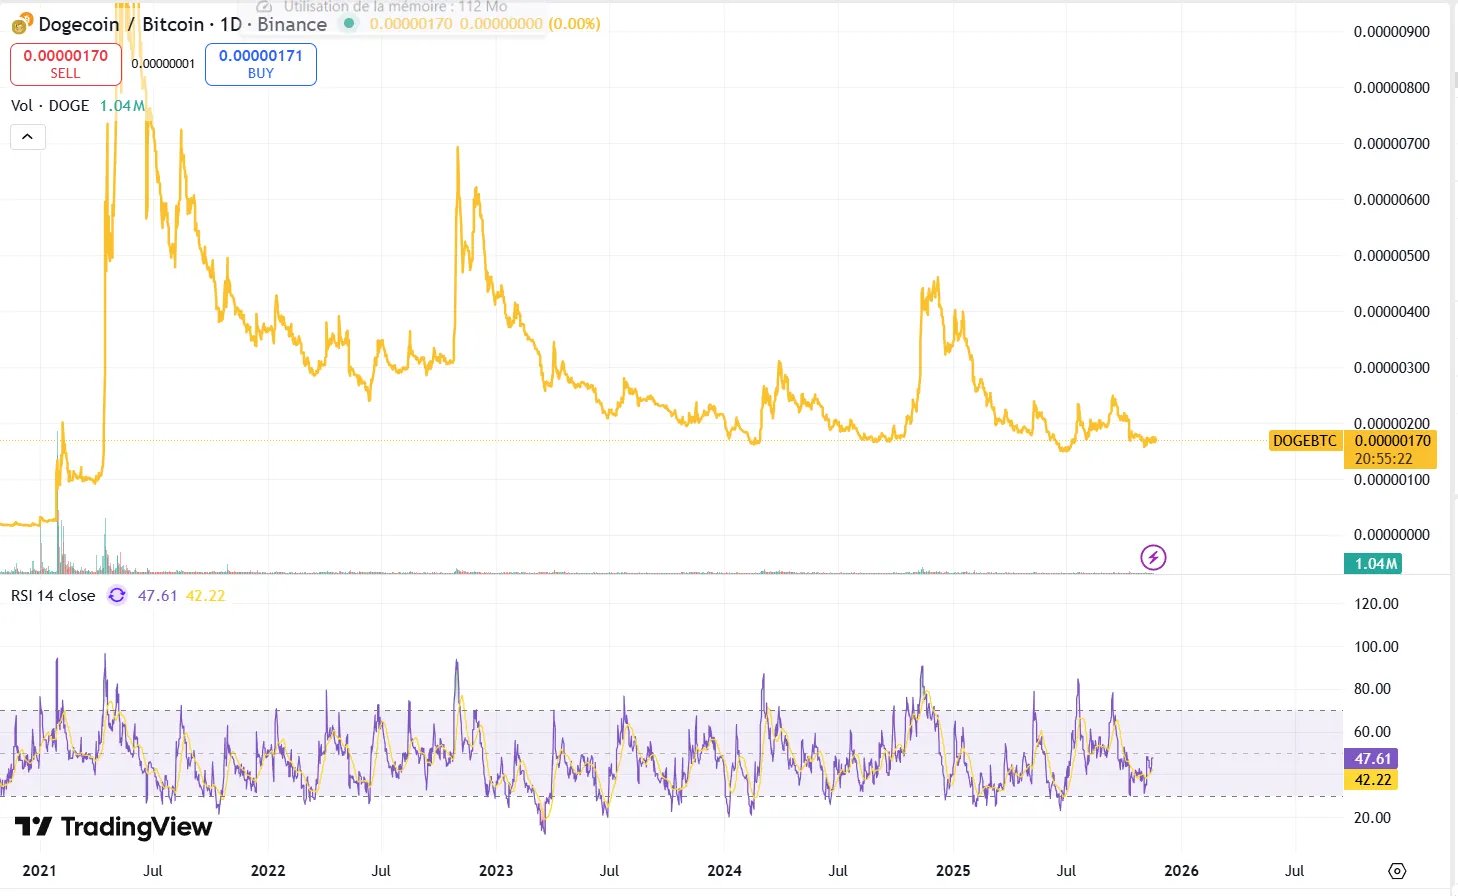Click the 2026 label on time axis
Image resolution: width=1458 pixels, height=896 pixels.
1181,871
